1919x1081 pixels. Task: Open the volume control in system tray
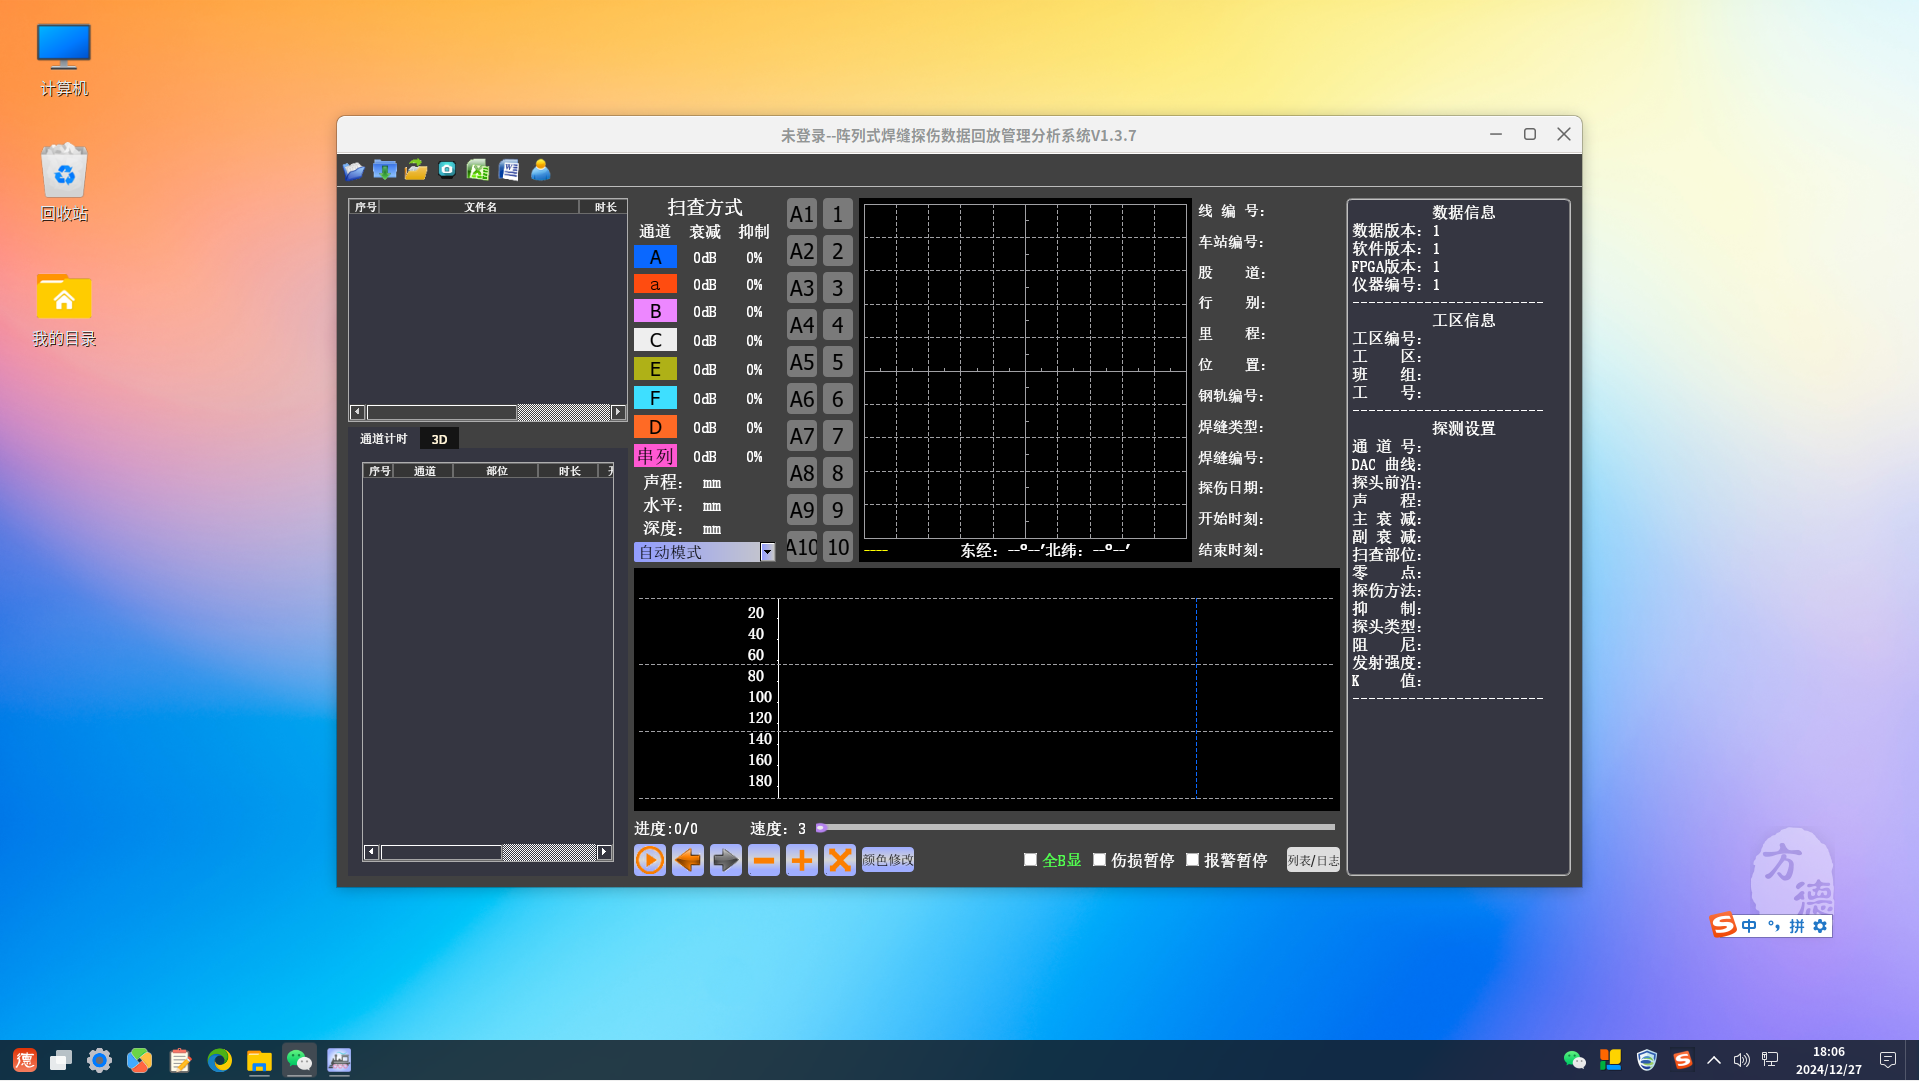coord(1741,1060)
